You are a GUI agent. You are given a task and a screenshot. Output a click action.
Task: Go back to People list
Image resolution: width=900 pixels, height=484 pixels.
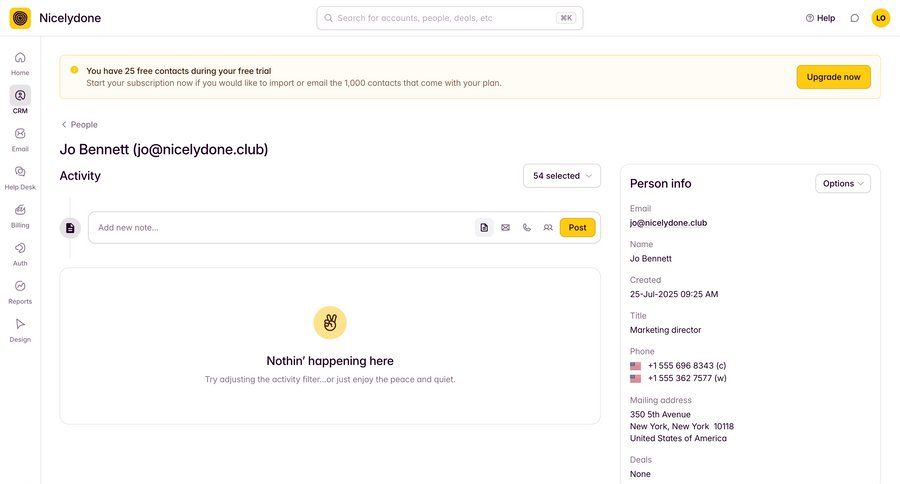point(79,125)
